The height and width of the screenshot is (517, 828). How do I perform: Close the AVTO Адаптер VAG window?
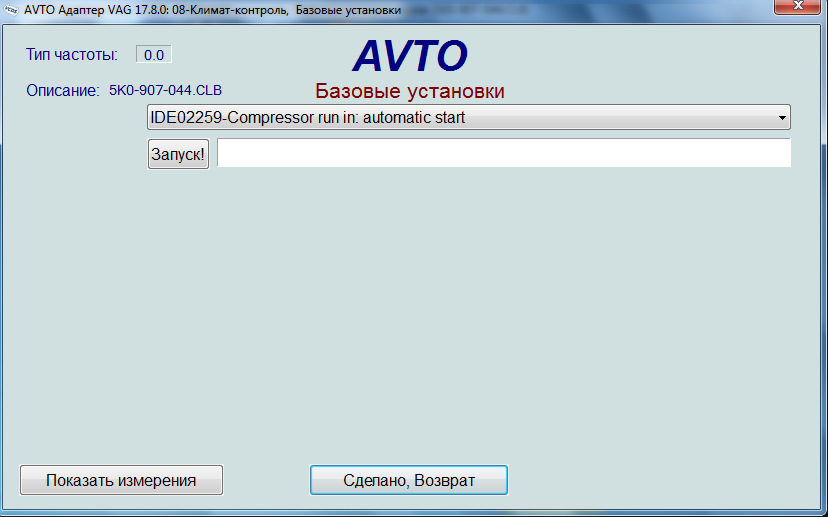[798, 6]
